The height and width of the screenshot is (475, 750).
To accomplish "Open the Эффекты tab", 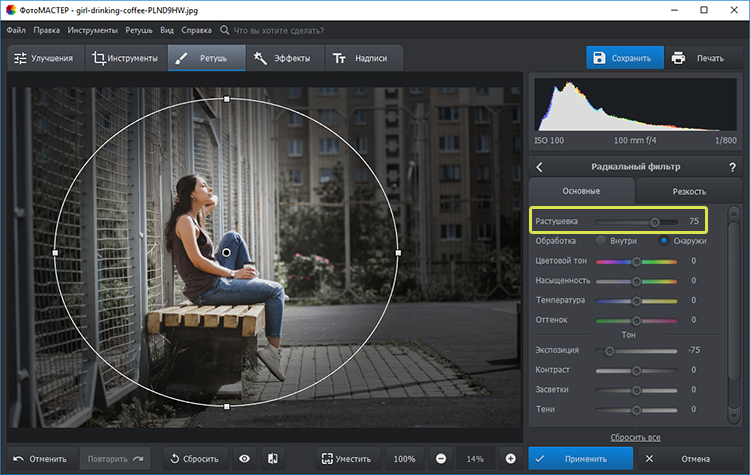I will (x=287, y=58).
